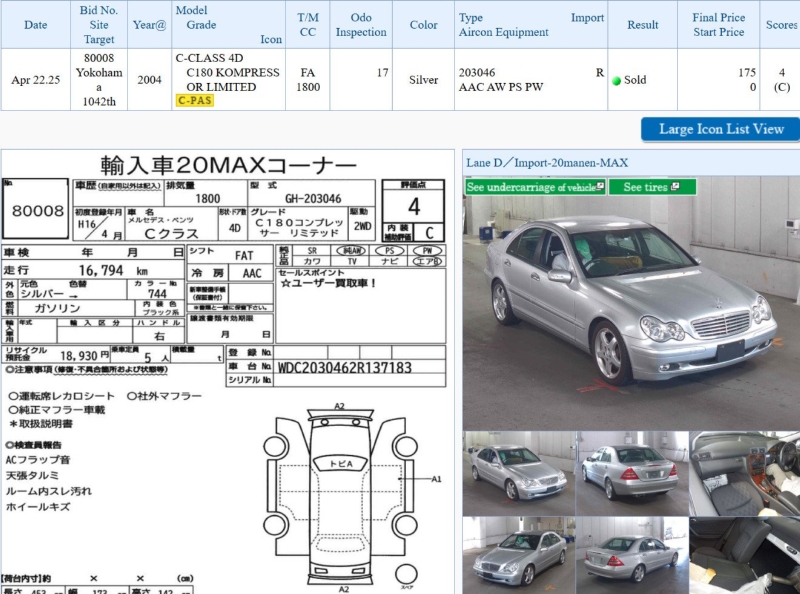Click the Final Price column header
The image size is (800, 594).
tap(718, 24)
